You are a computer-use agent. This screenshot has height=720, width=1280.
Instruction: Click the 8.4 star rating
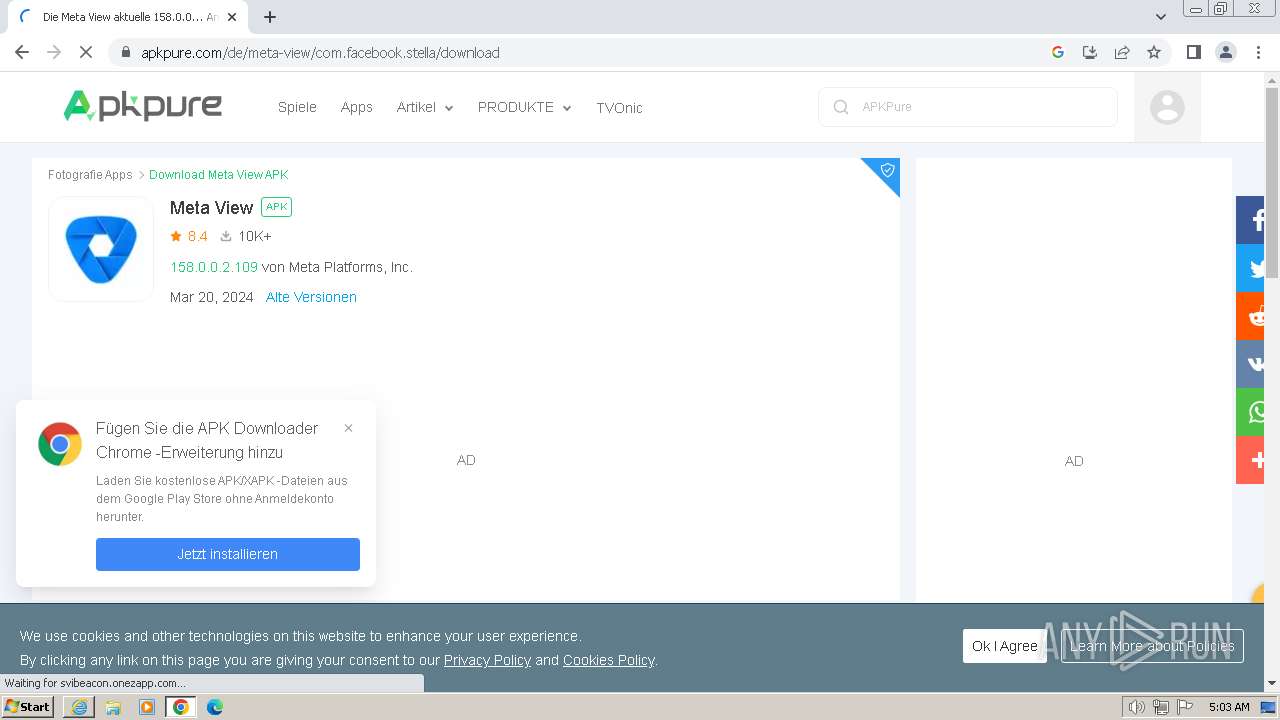(189, 236)
